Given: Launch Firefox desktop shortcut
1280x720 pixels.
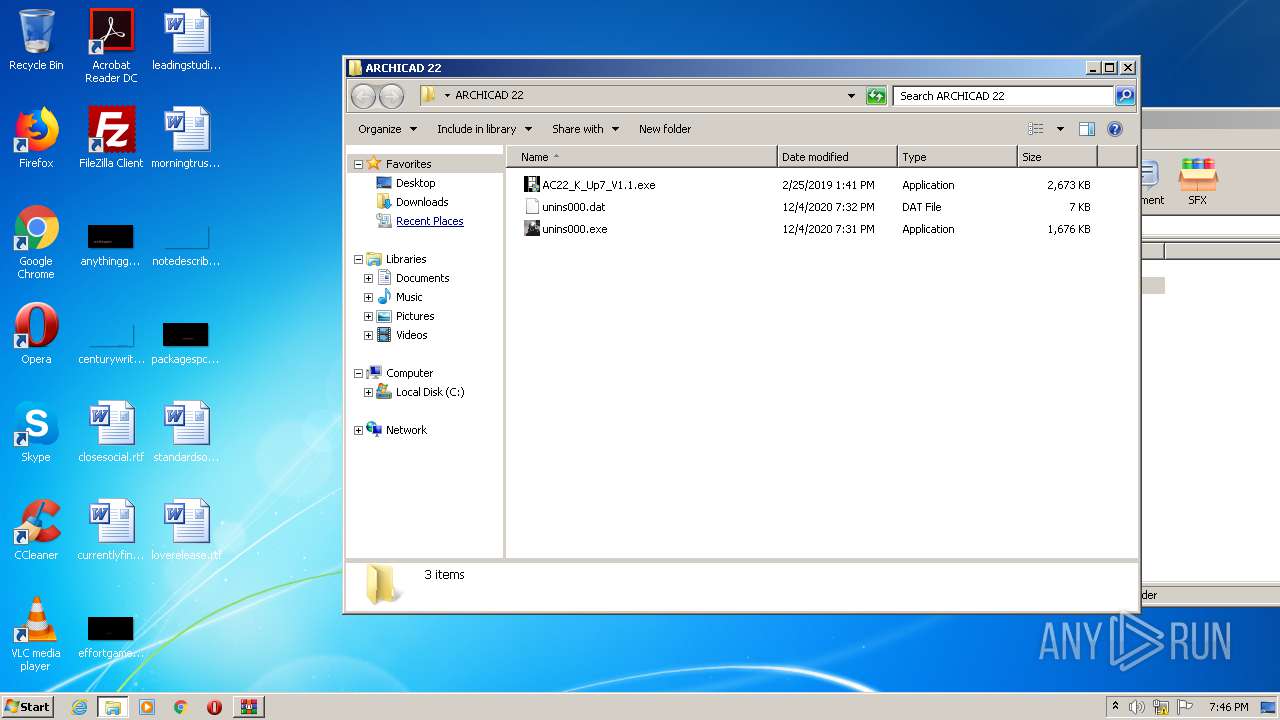Looking at the screenshot, I should (36, 138).
